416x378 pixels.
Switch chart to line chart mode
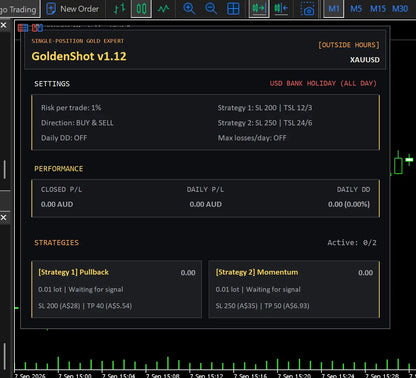163,9
